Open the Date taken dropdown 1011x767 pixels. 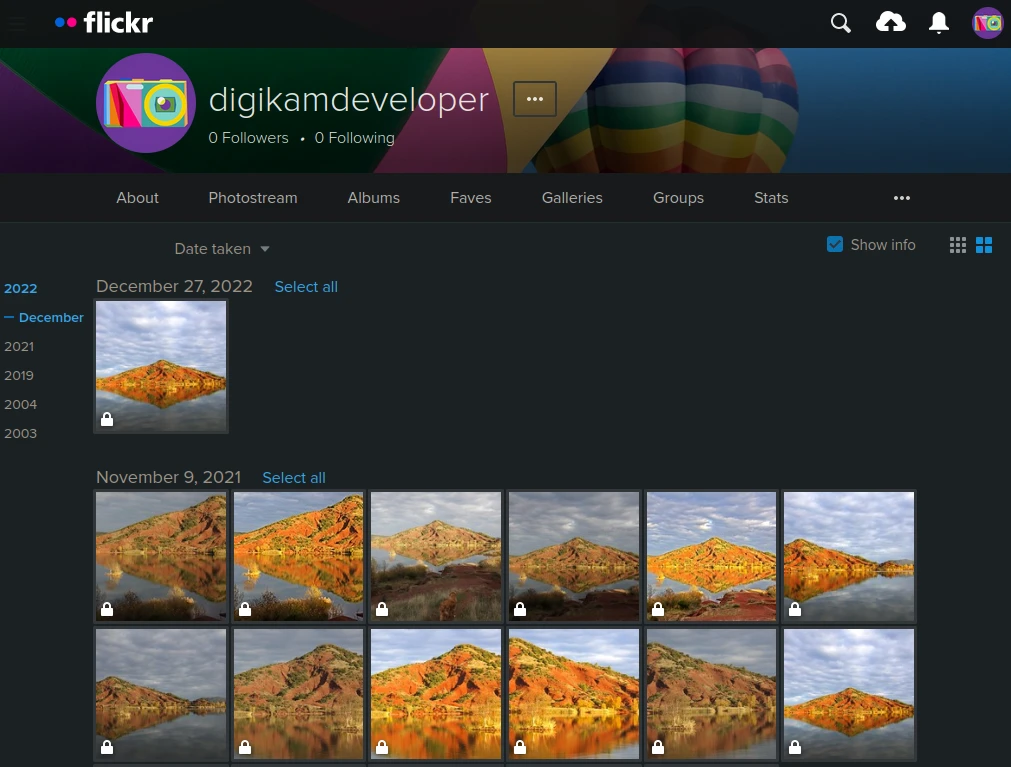[x=222, y=249]
